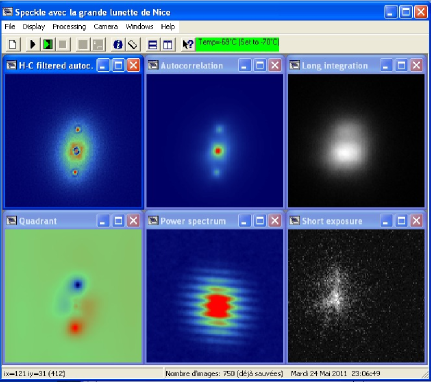Open the Windows menu

139,27
